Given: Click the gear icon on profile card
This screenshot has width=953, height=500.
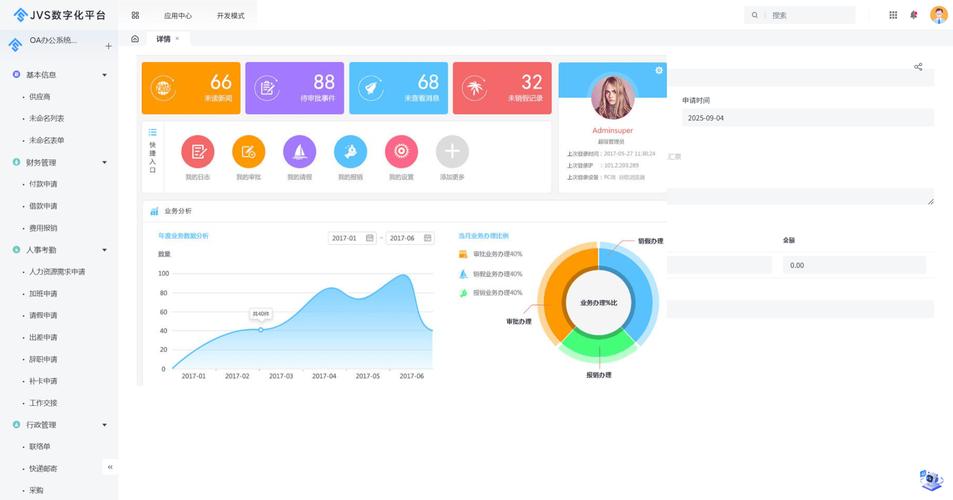Looking at the screenshot, I should point(659,70).
